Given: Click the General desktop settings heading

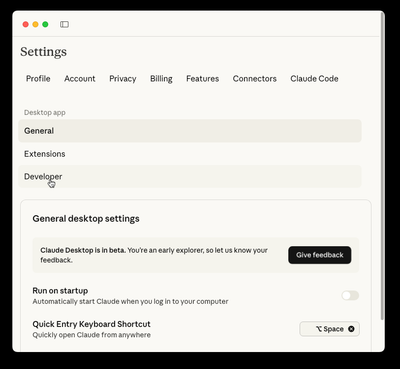Looking at the screenshot, I should tap(86, 219).
